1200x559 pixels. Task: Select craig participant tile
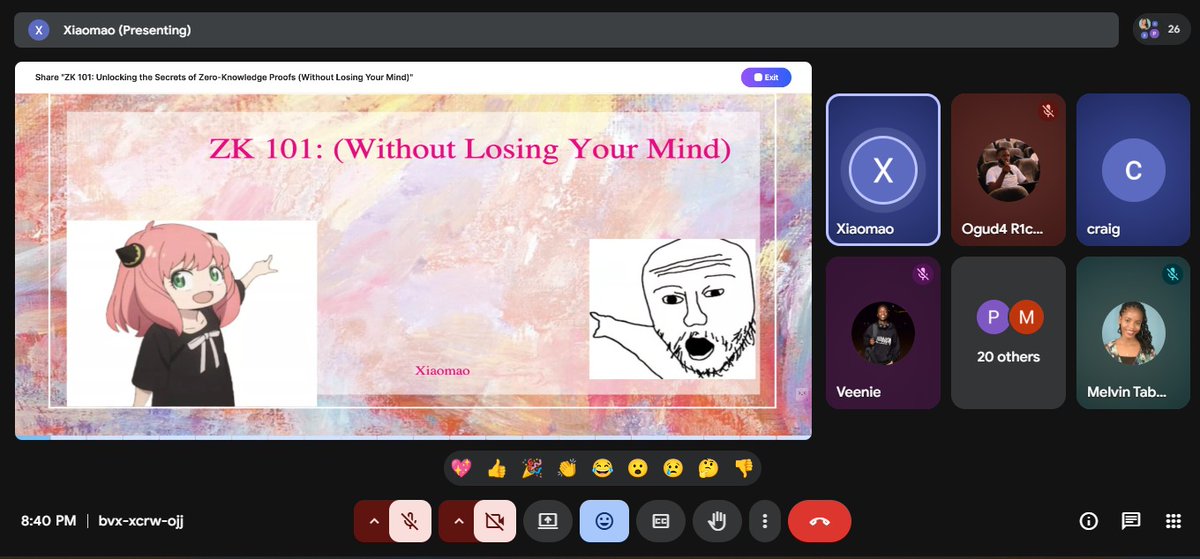tap(1132, 170)
